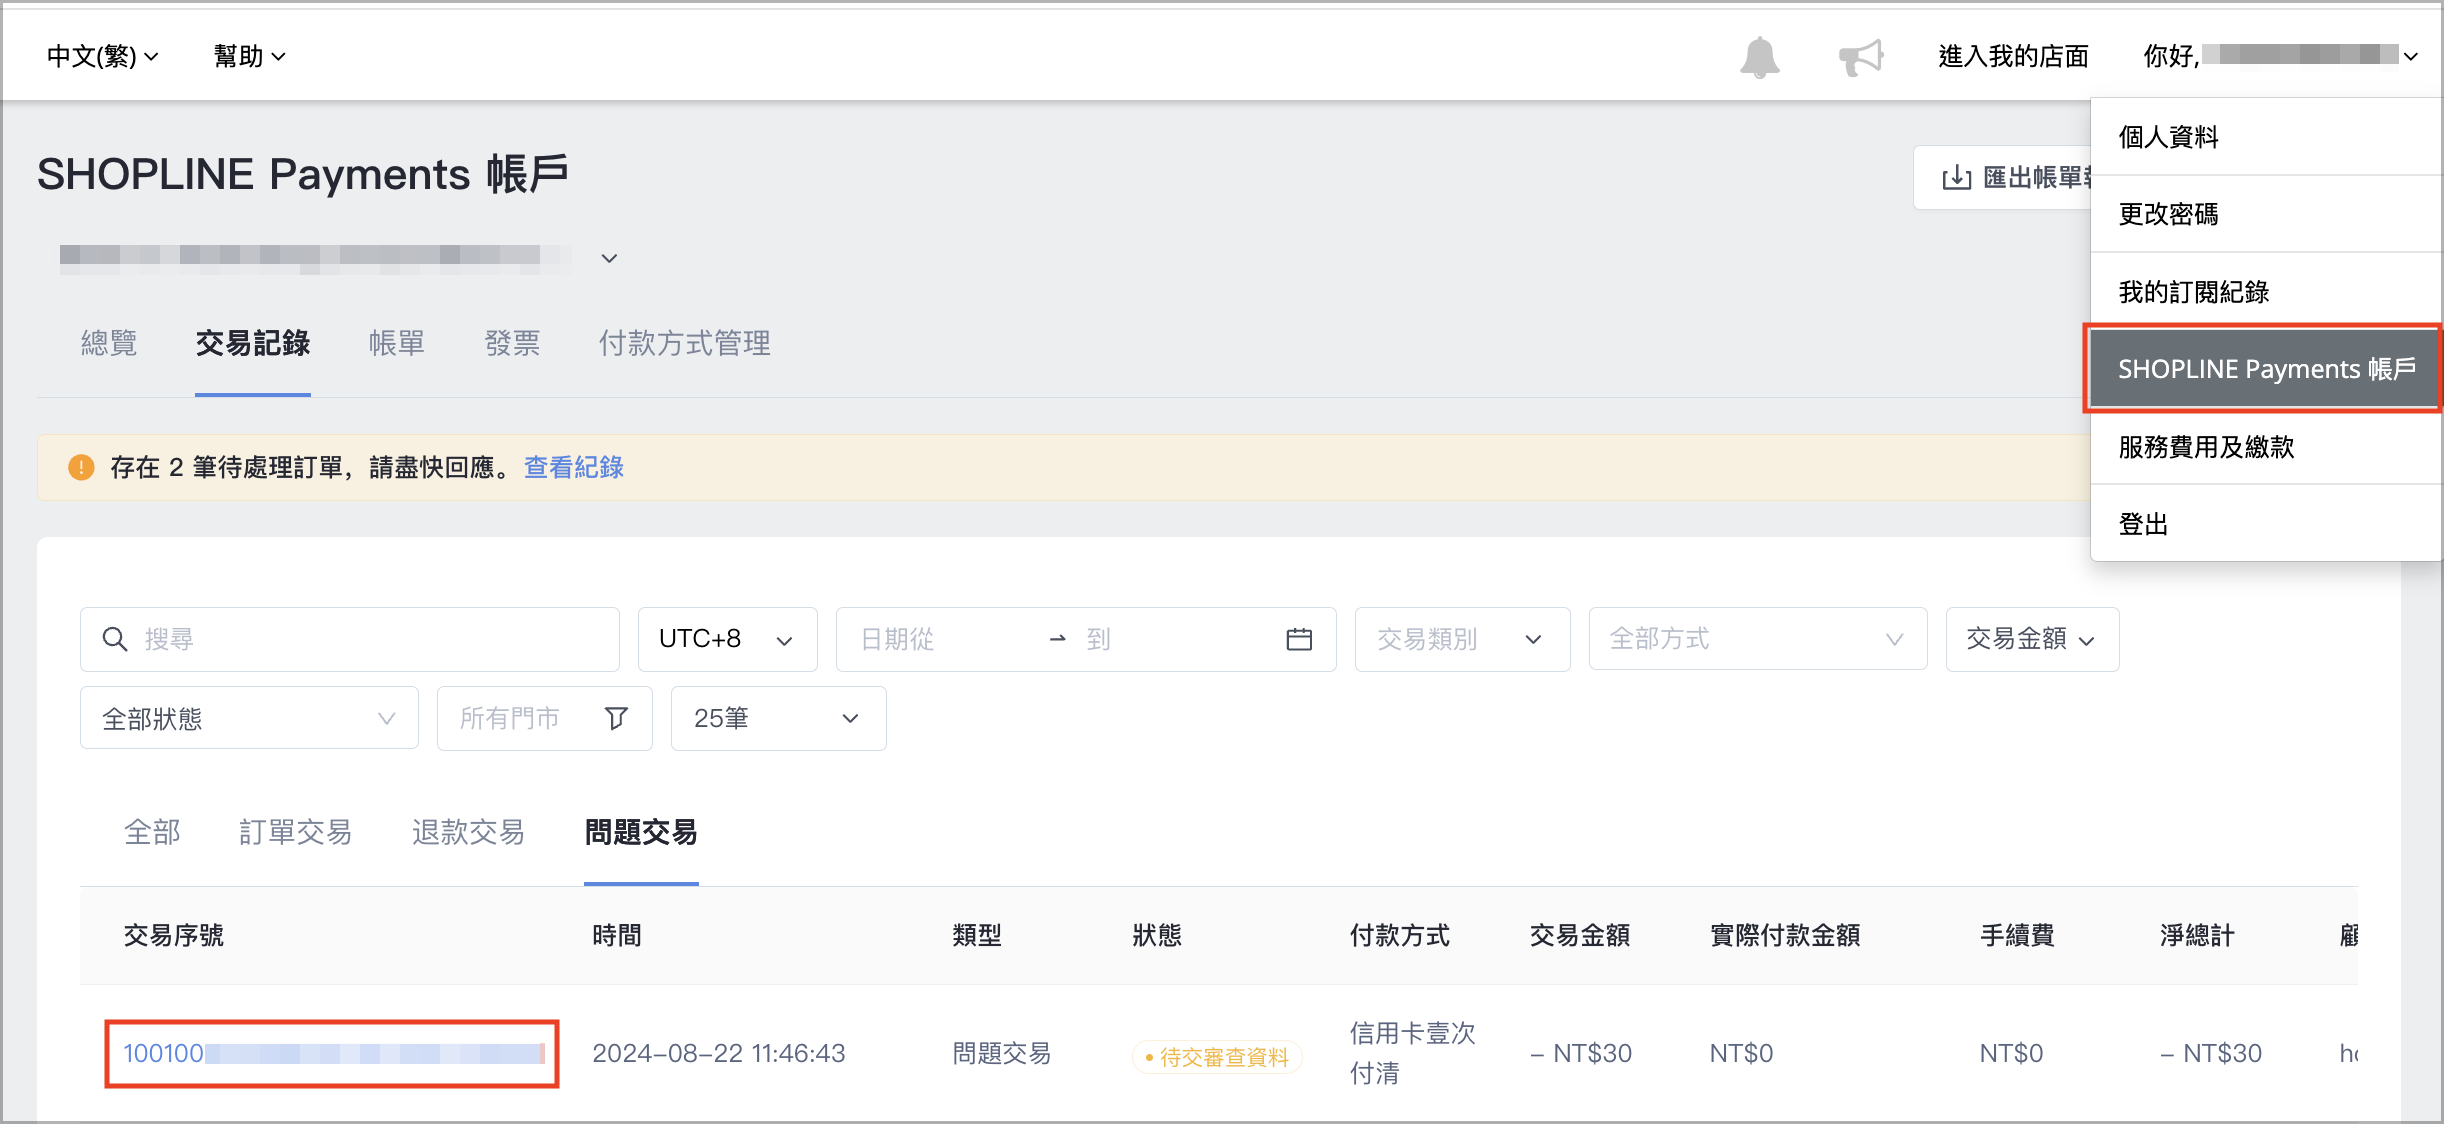Expand the user account menu next to 你好
Viewport: 2444px width, 1124px height.
[2411, 57]
